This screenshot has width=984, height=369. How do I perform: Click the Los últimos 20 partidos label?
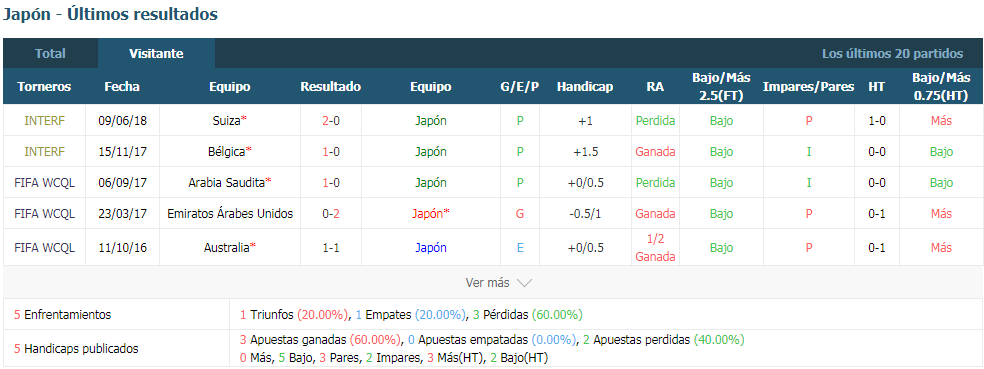(x=892, y=53)
